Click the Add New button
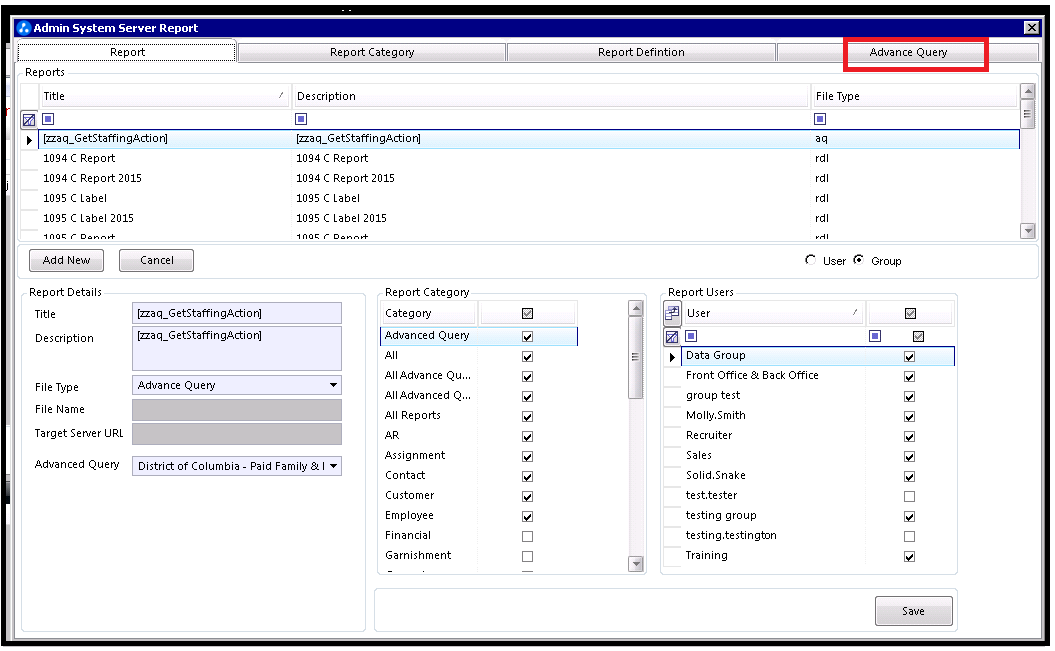1055x651 pixels. 67,260
